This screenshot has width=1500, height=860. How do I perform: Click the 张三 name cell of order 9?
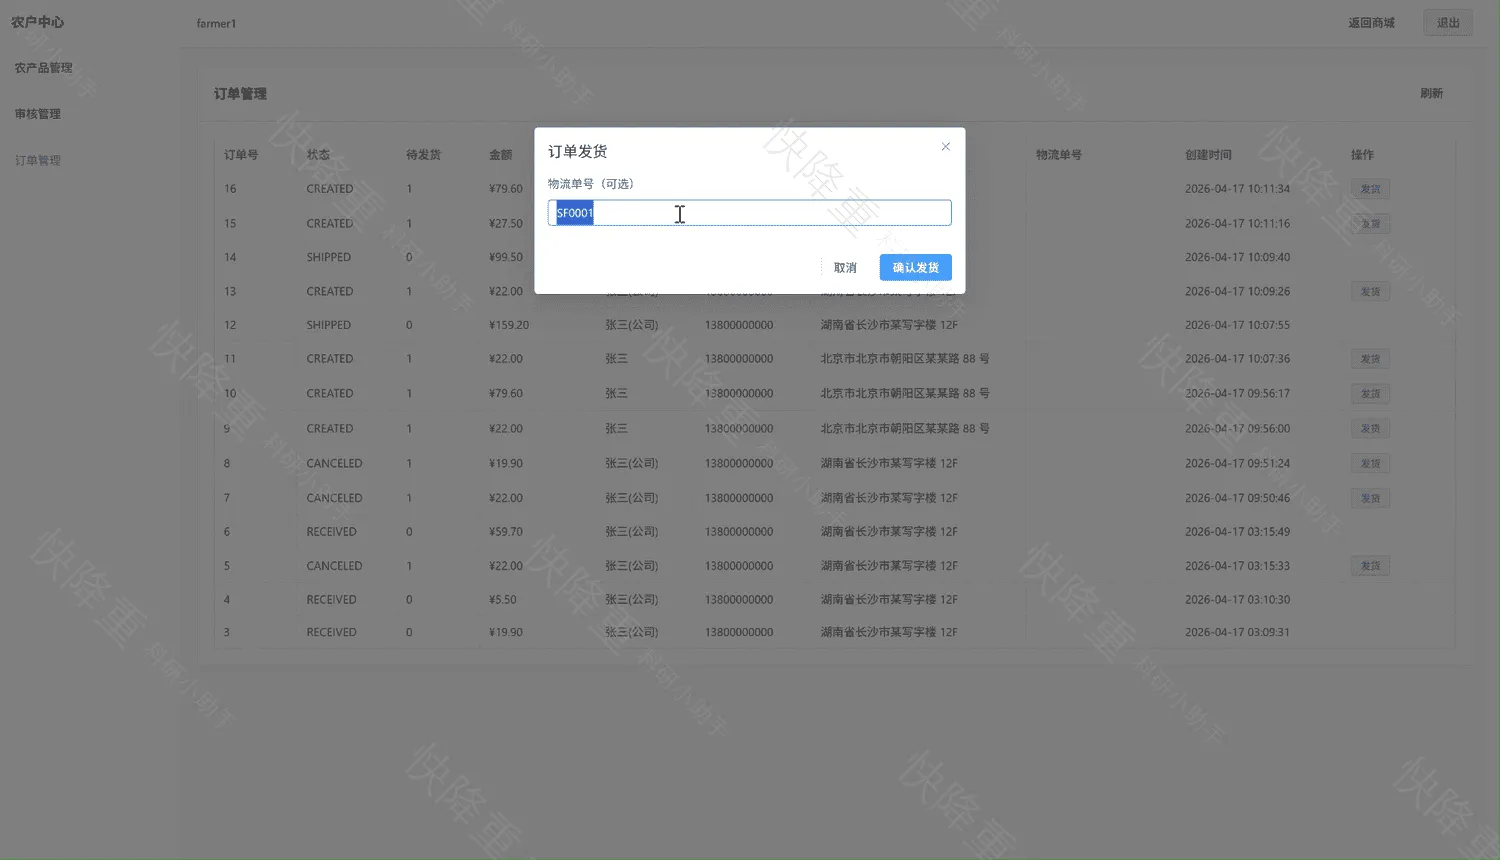[x=616, y=429]
